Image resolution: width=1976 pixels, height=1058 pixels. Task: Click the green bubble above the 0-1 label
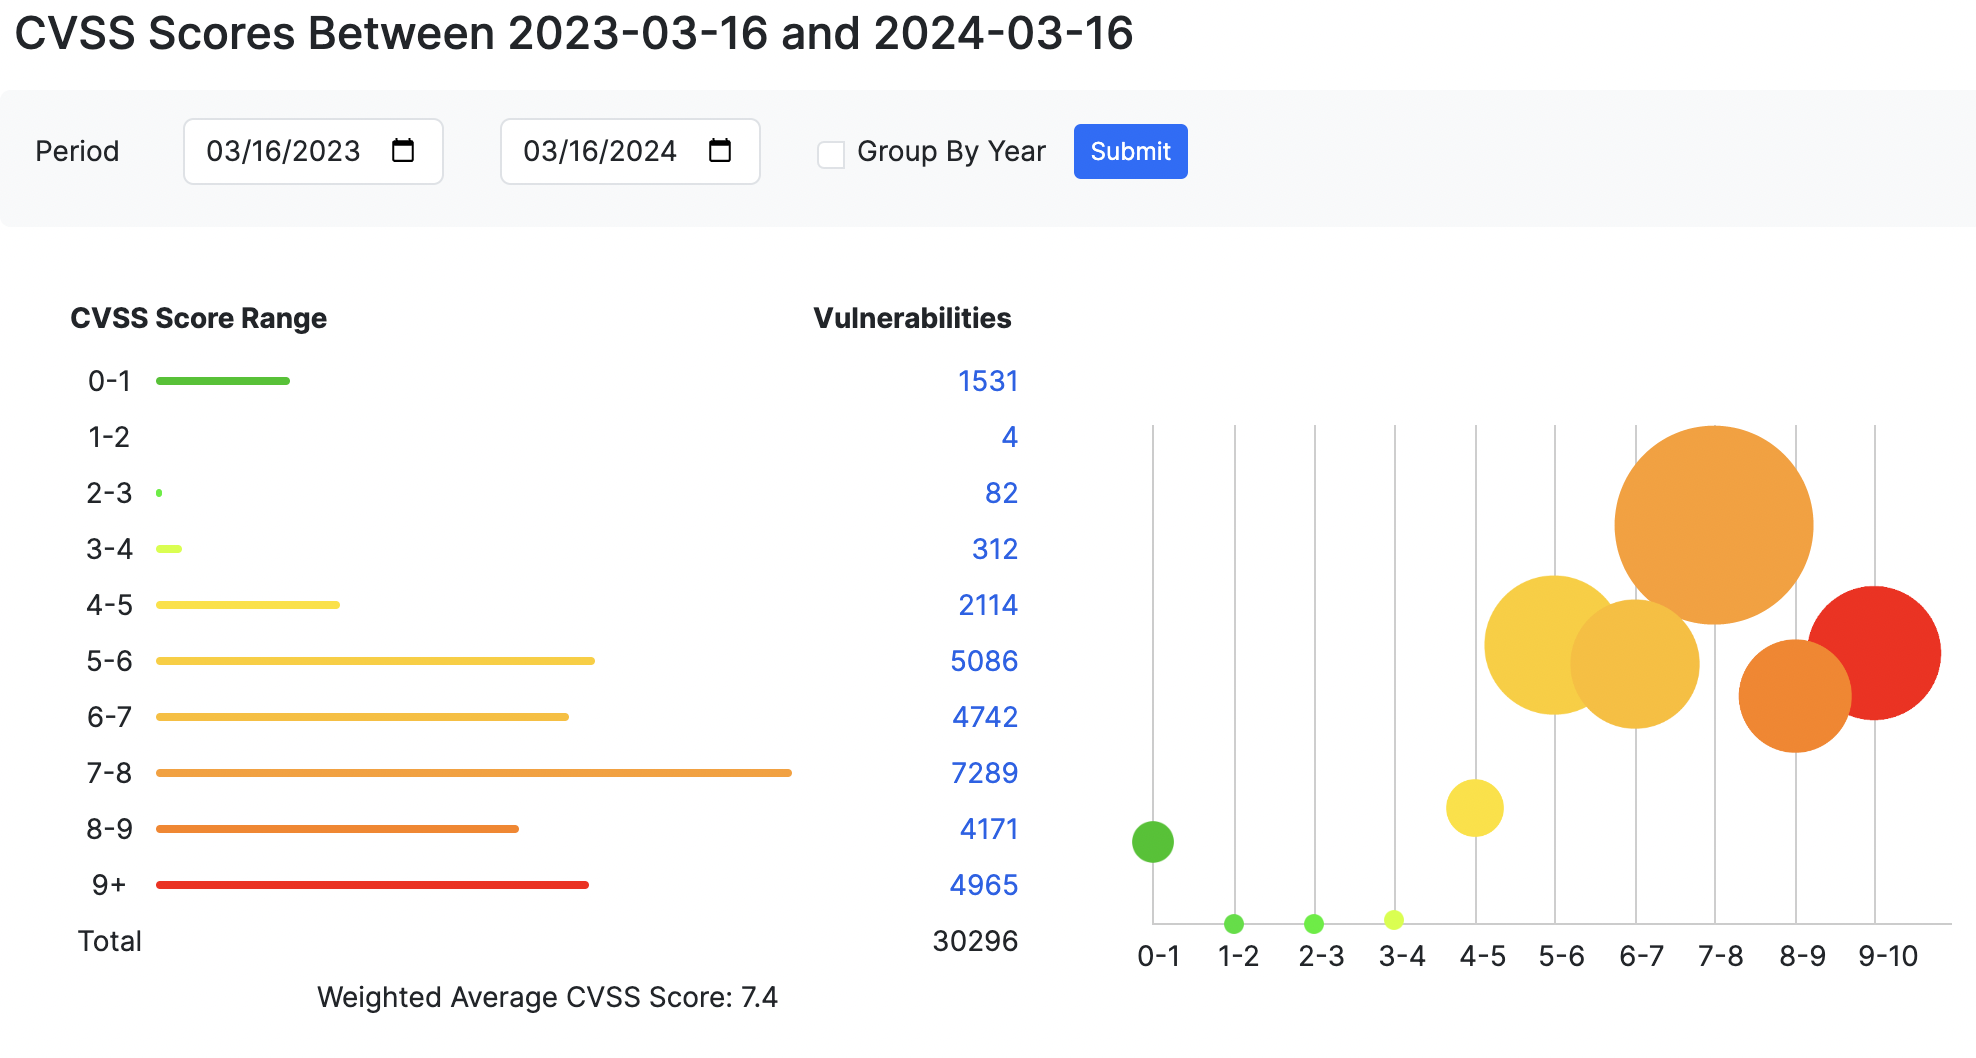1153,841
